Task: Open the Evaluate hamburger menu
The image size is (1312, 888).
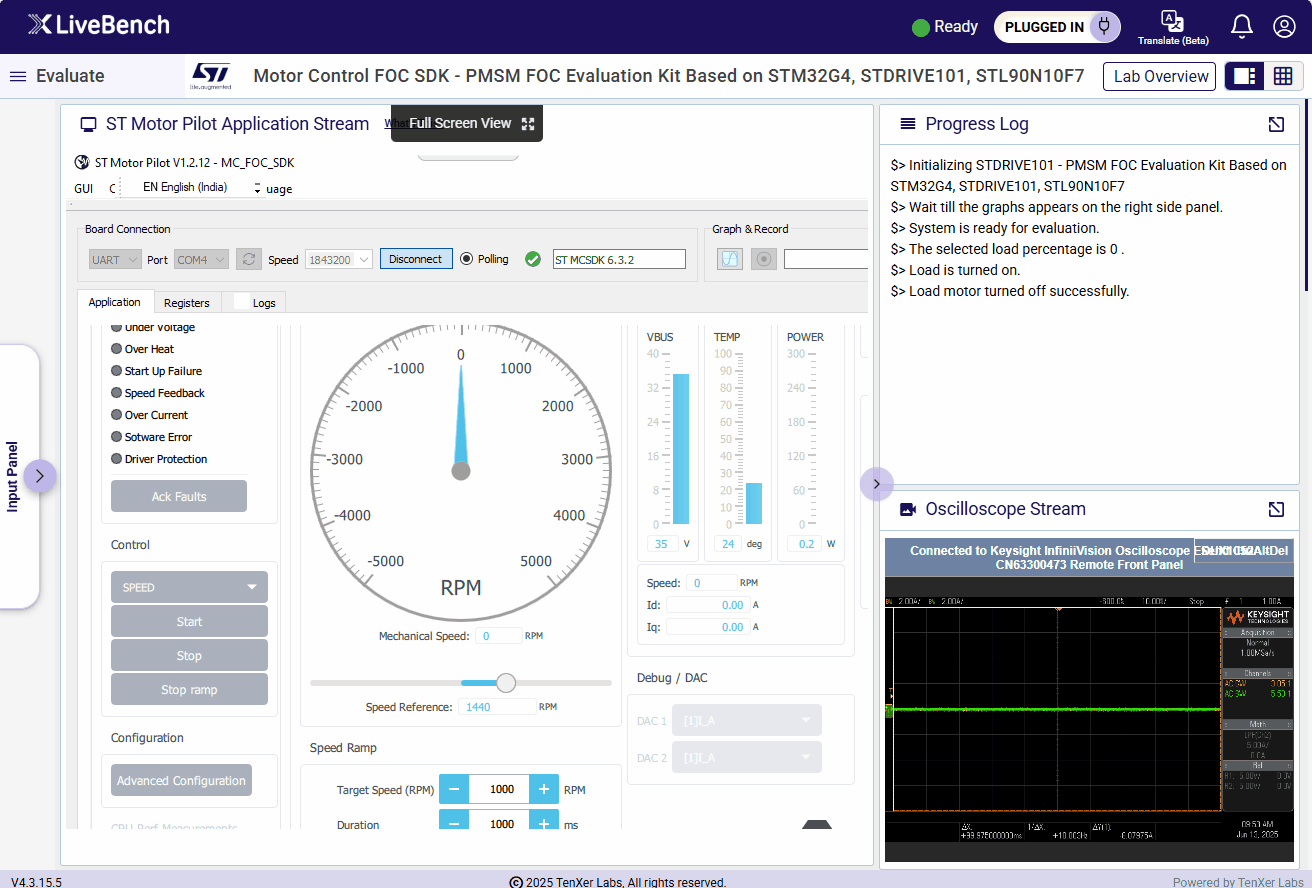Action: coord(18,76)
